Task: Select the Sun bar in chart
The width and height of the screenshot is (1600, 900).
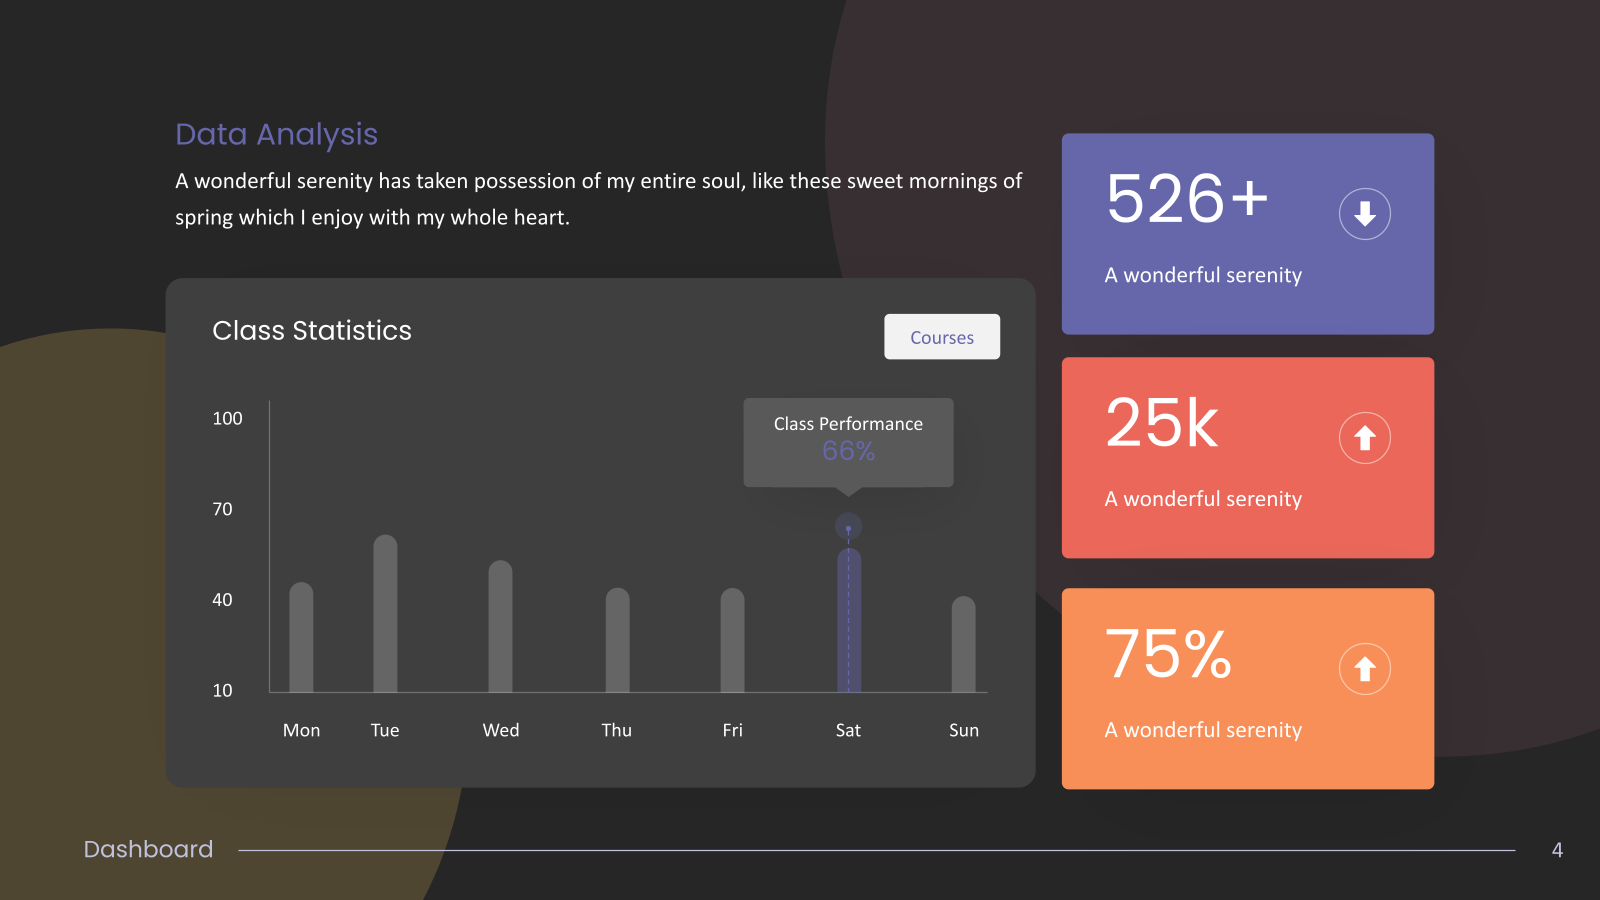Action: click(x=963, y=644)
